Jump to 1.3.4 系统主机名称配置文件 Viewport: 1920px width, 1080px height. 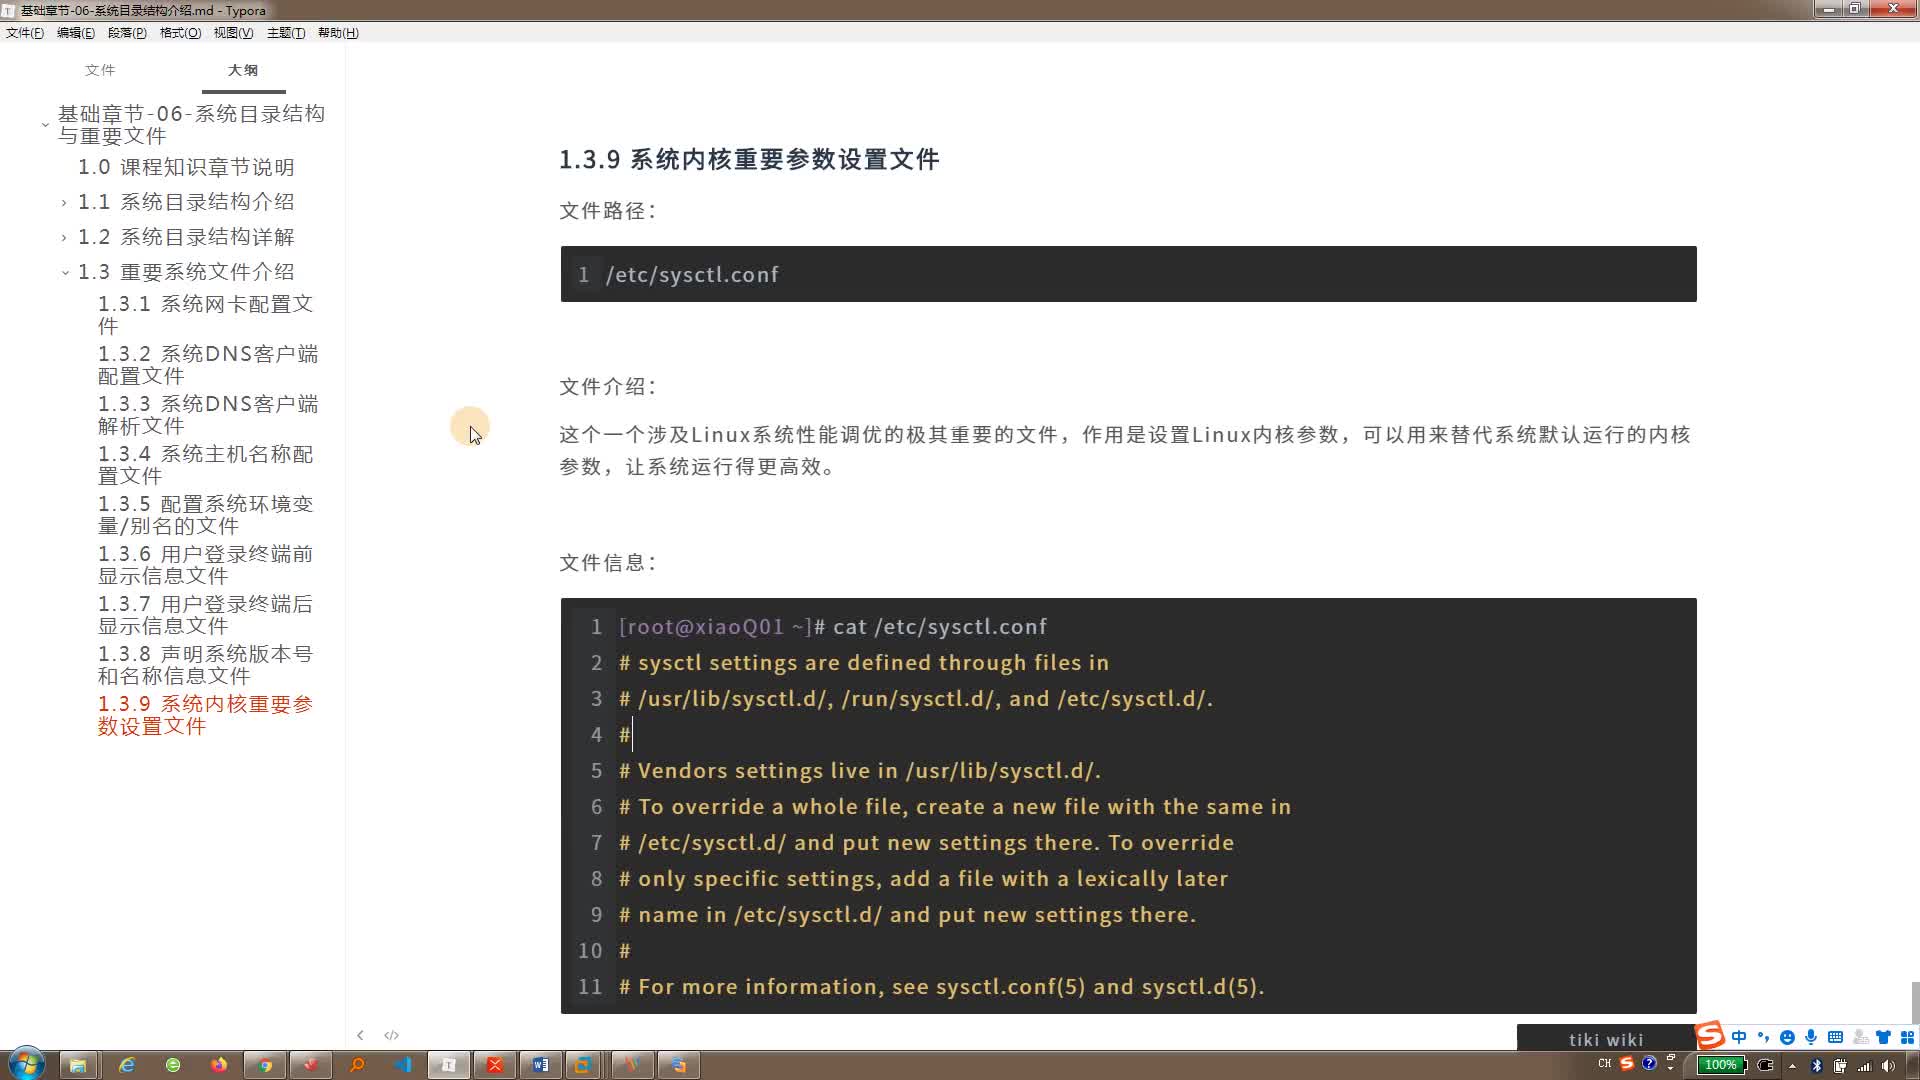pyautogui.click(x=206, y=464)
